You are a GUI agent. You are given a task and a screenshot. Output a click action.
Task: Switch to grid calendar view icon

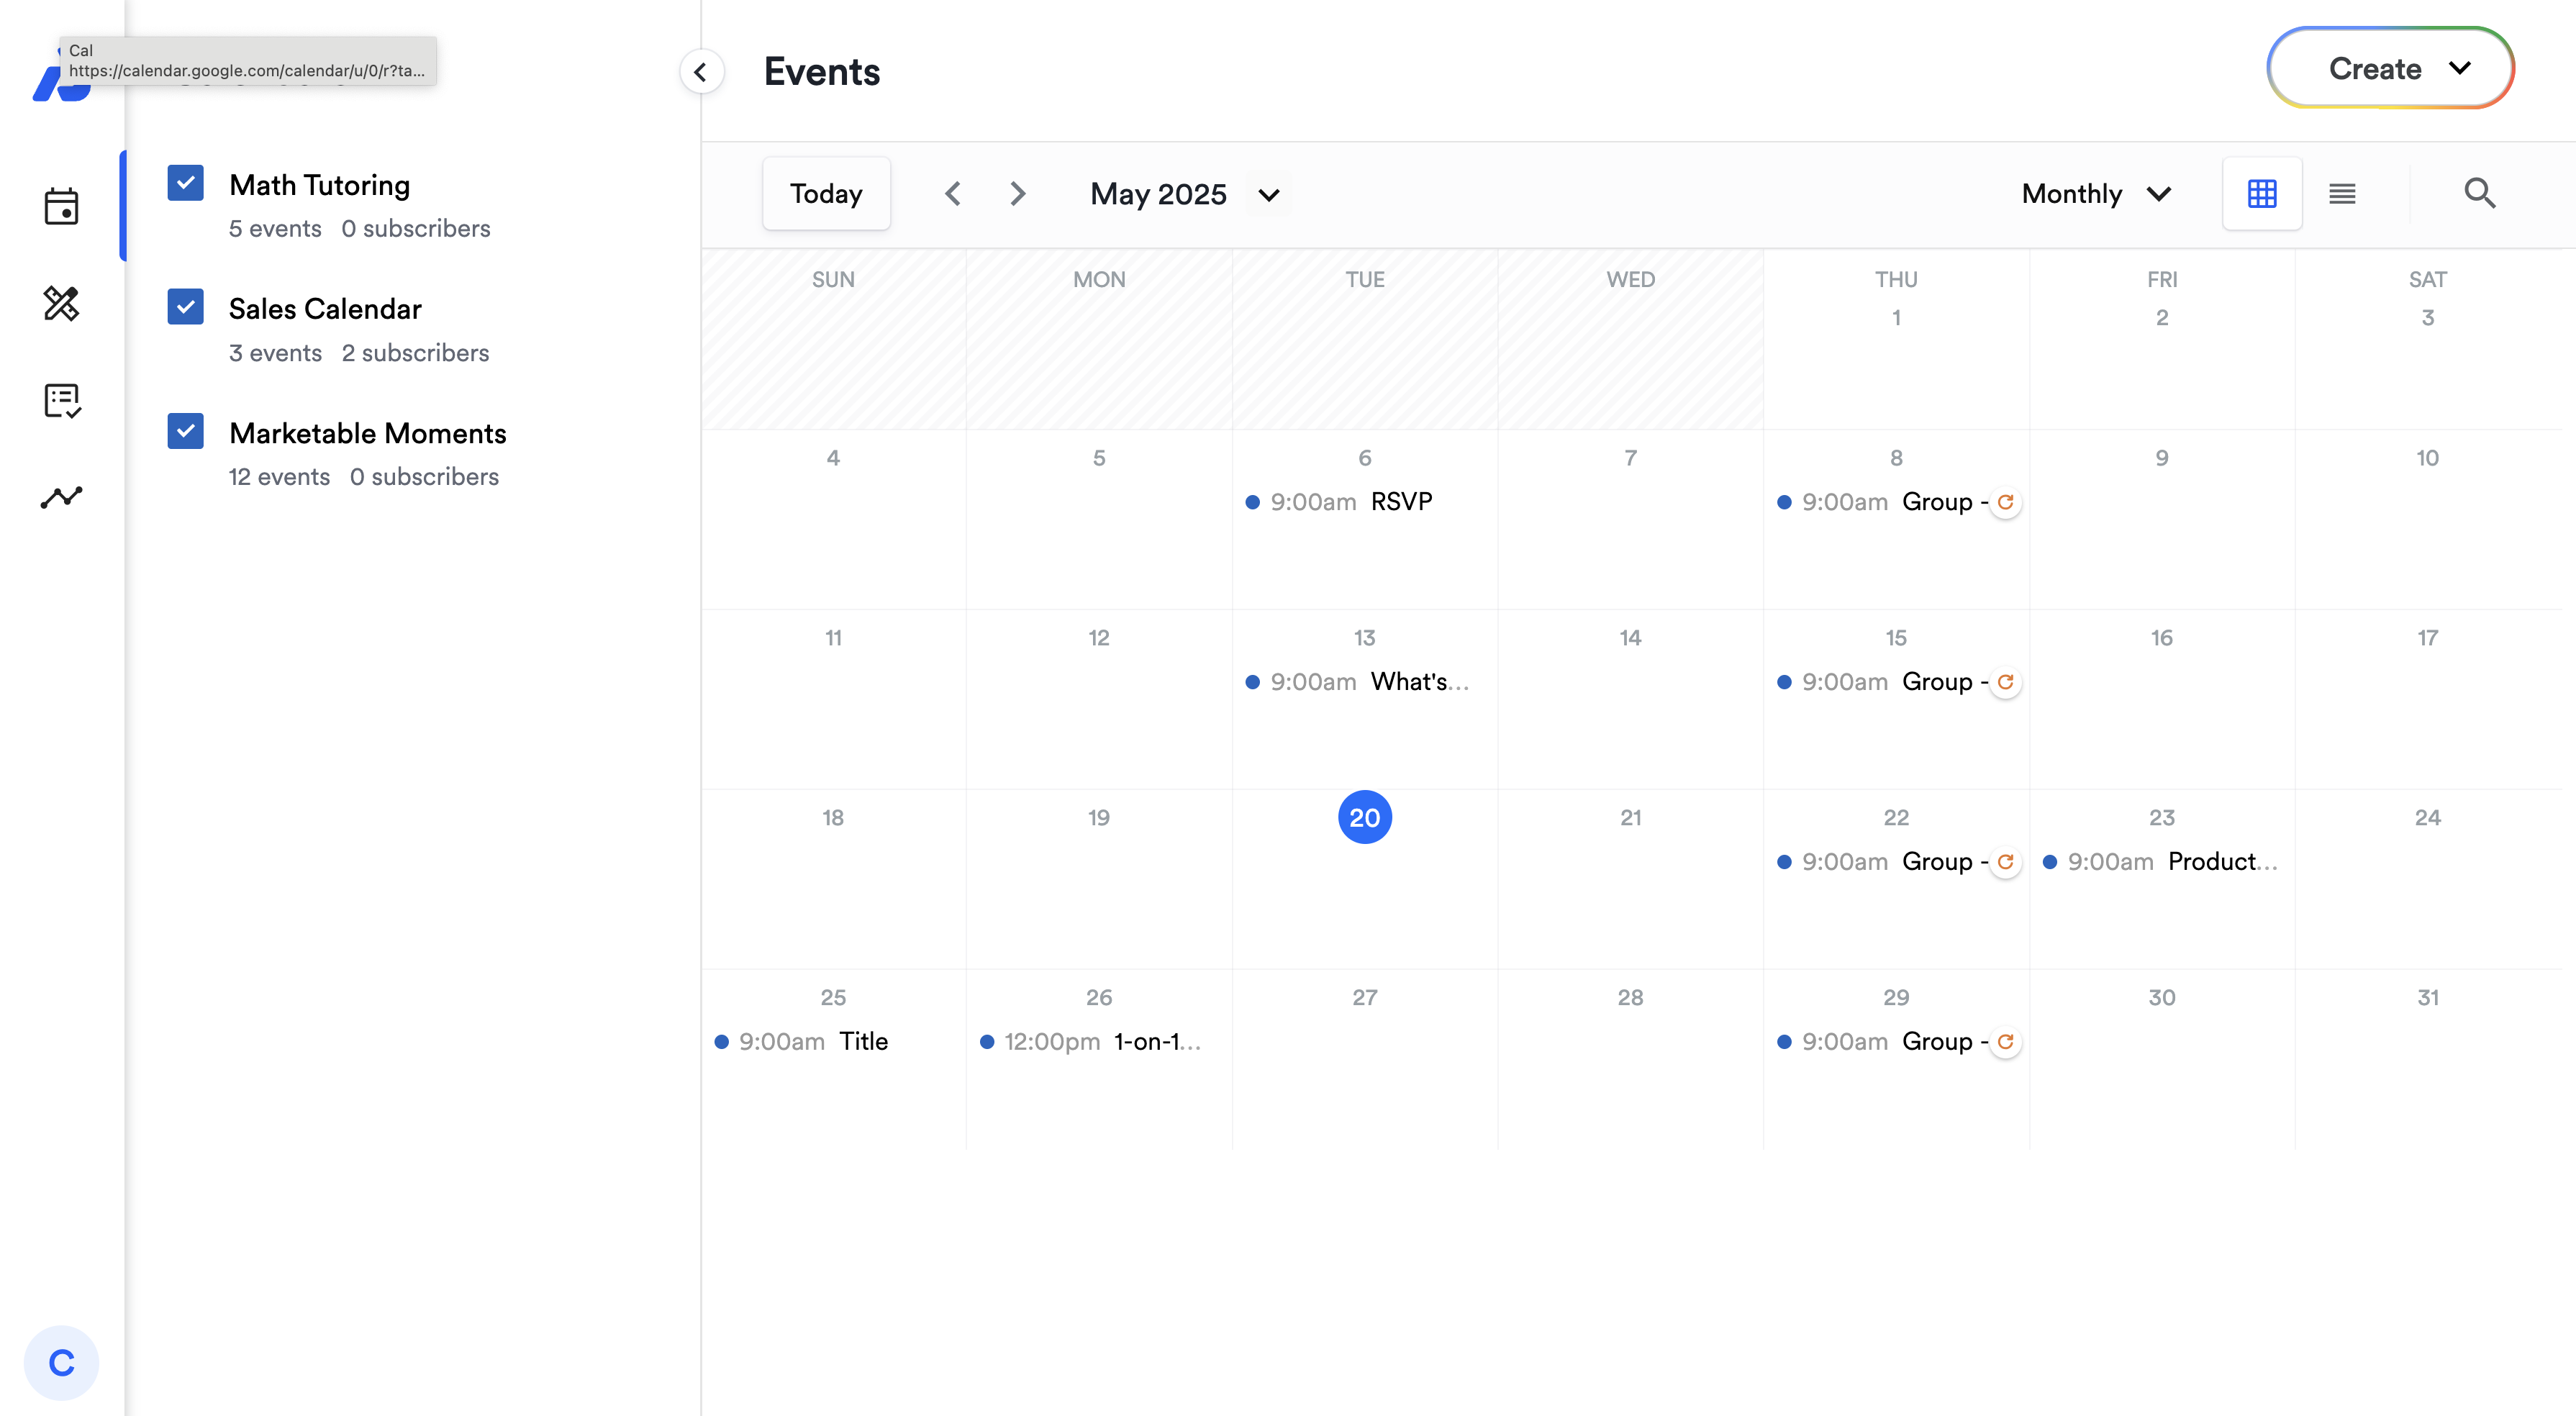(2261, 193)
